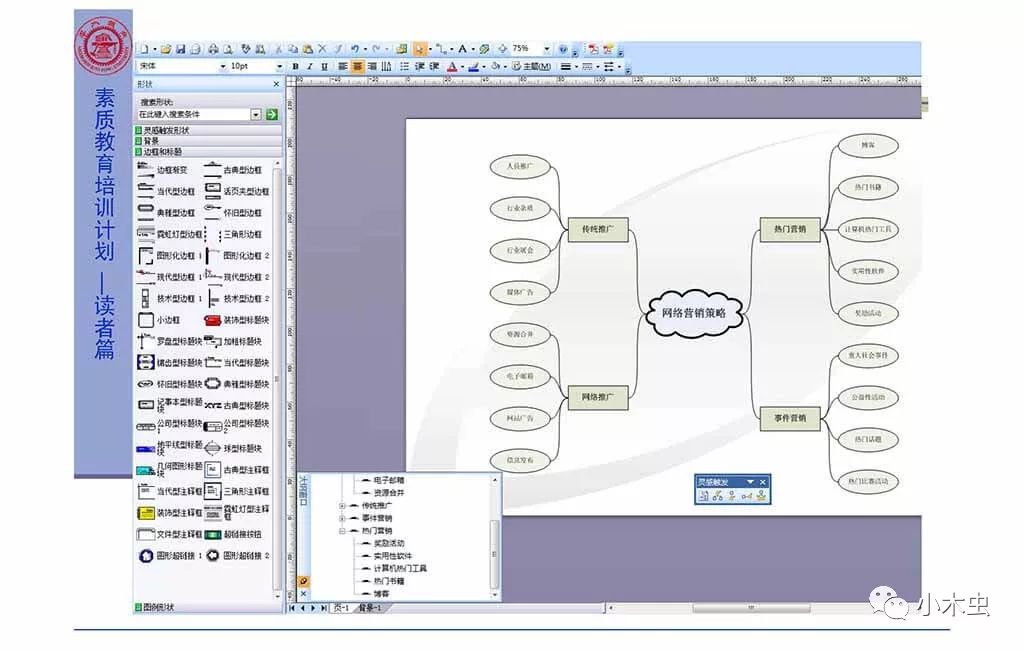Open the font size 10pt dropdown
The image size is (1024, 650).
[x=279, y=67]
